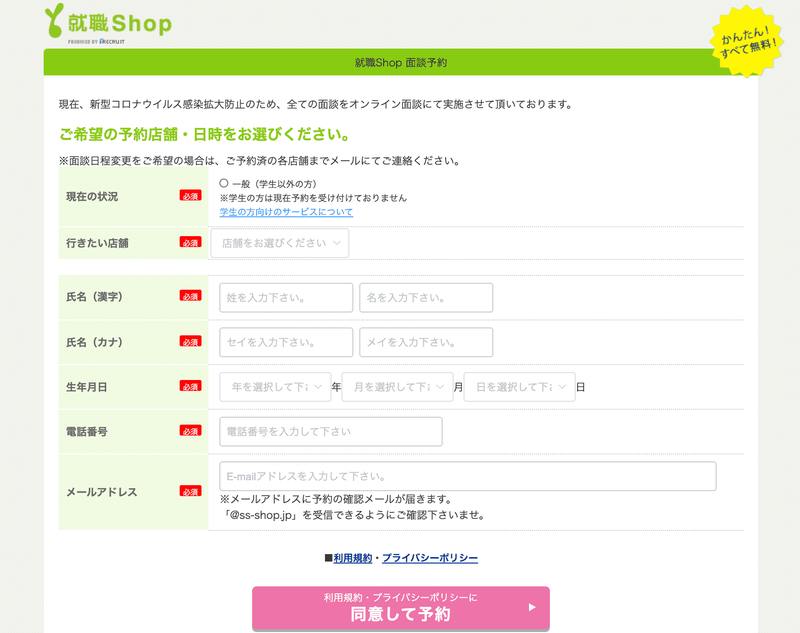Screen dimensions: 800x633
Task: Click the 電話番号 input field
Action: 330,431
